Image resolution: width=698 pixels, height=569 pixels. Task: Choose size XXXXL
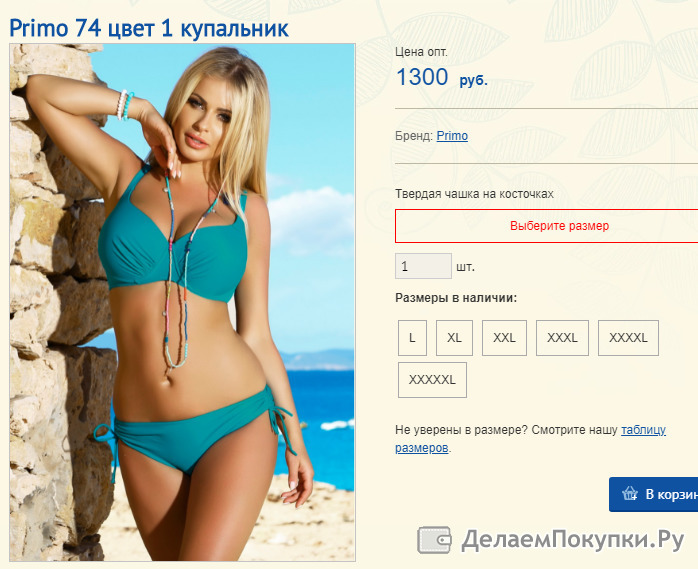[x=628, y=338]
